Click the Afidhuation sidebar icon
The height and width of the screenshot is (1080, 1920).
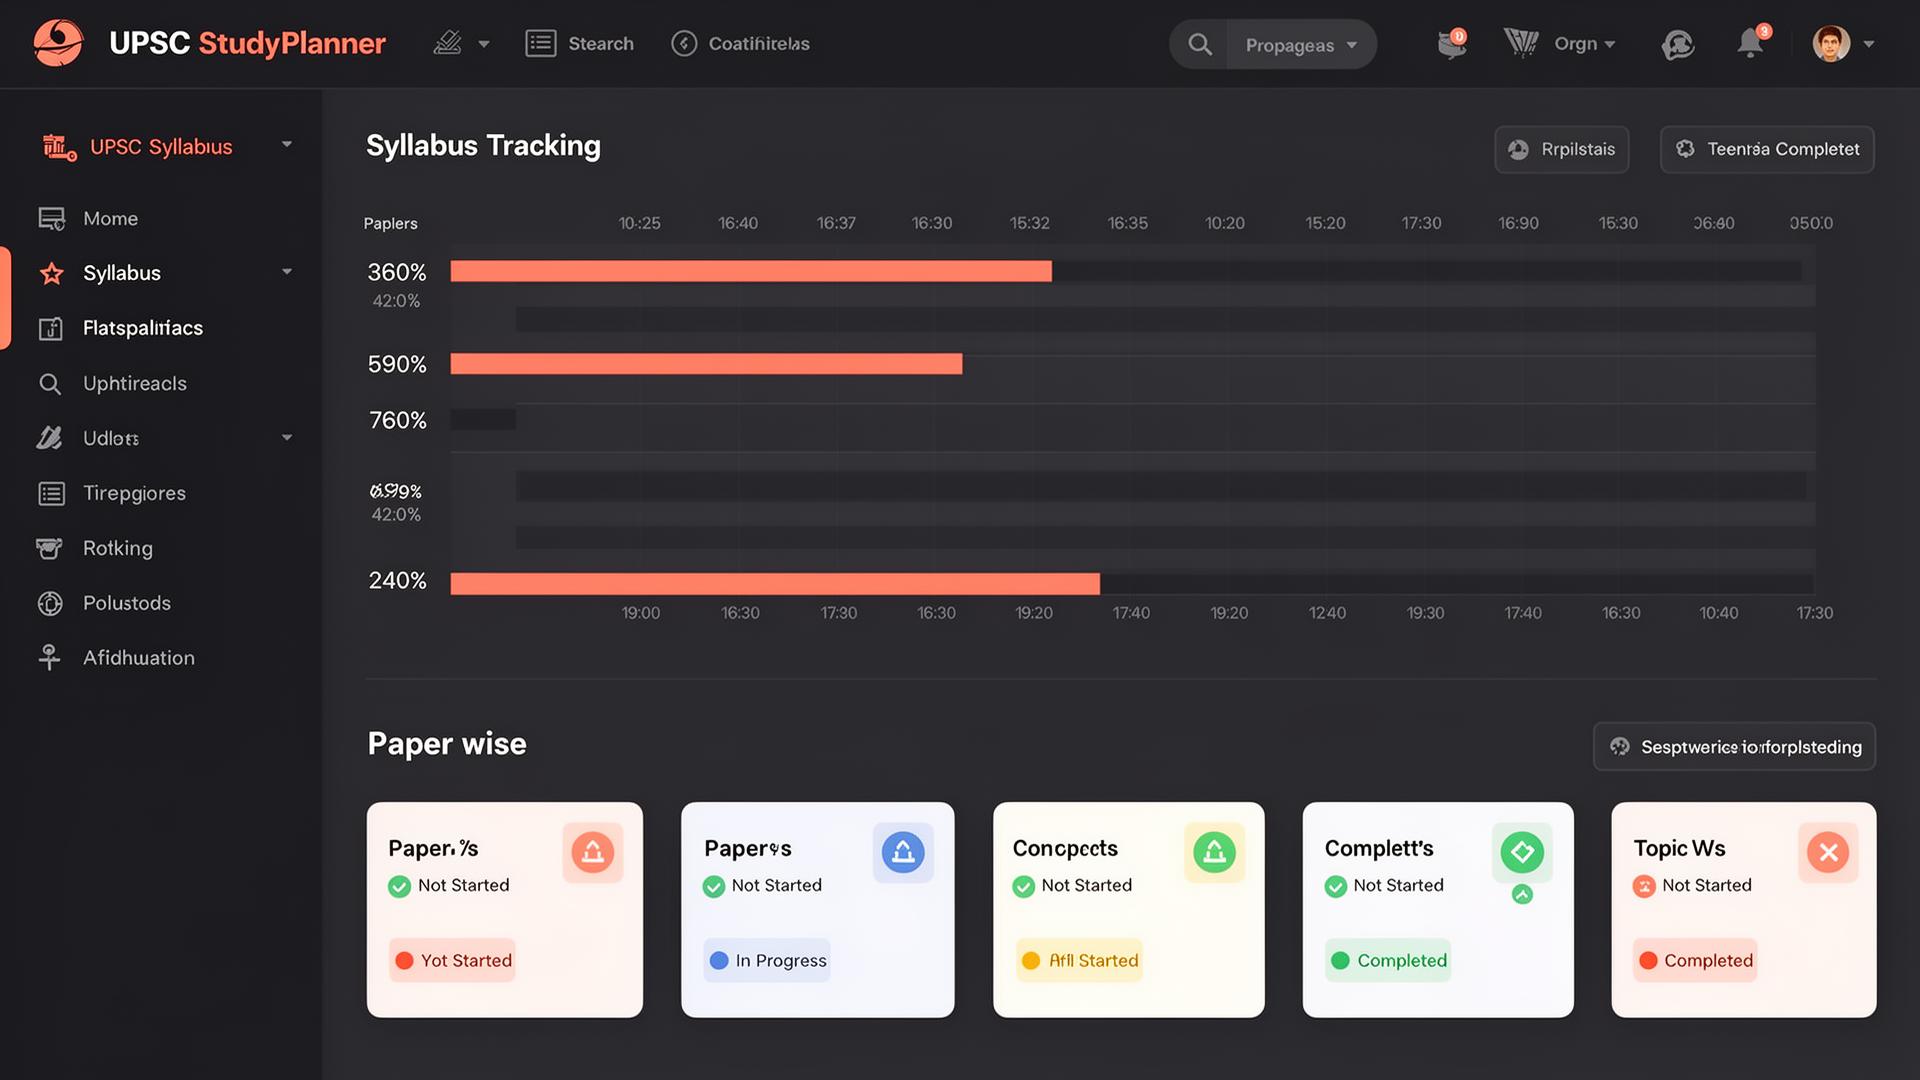tap(49, 657)
